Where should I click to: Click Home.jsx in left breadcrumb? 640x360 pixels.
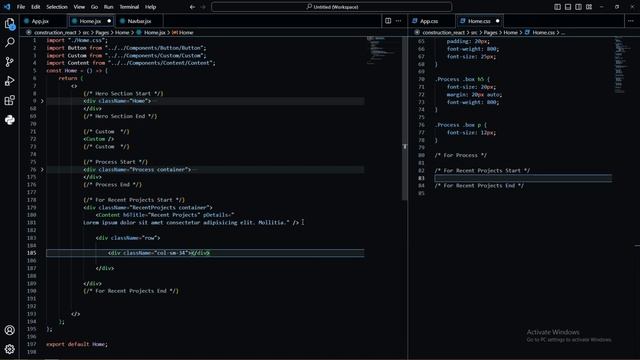(155, 32)
